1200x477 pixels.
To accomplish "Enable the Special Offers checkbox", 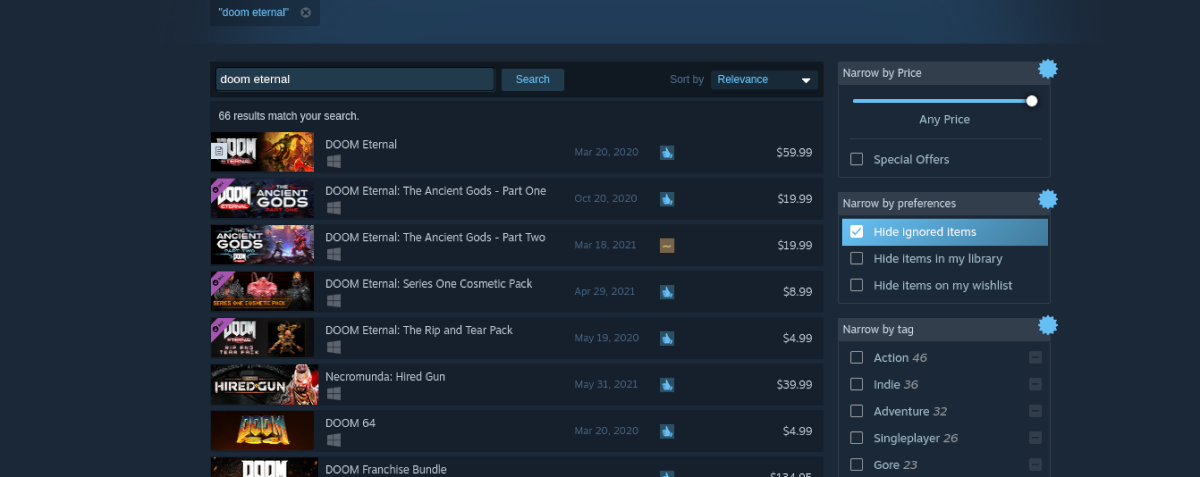I will pos(856,159).
